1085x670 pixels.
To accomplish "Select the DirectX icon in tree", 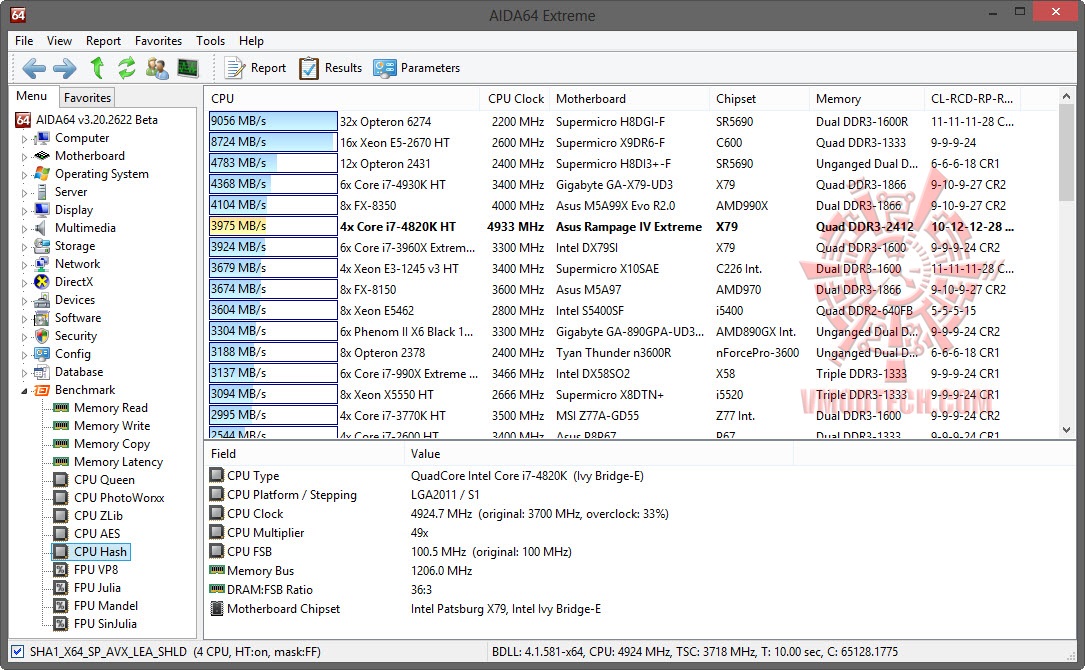I will [42, 282].
